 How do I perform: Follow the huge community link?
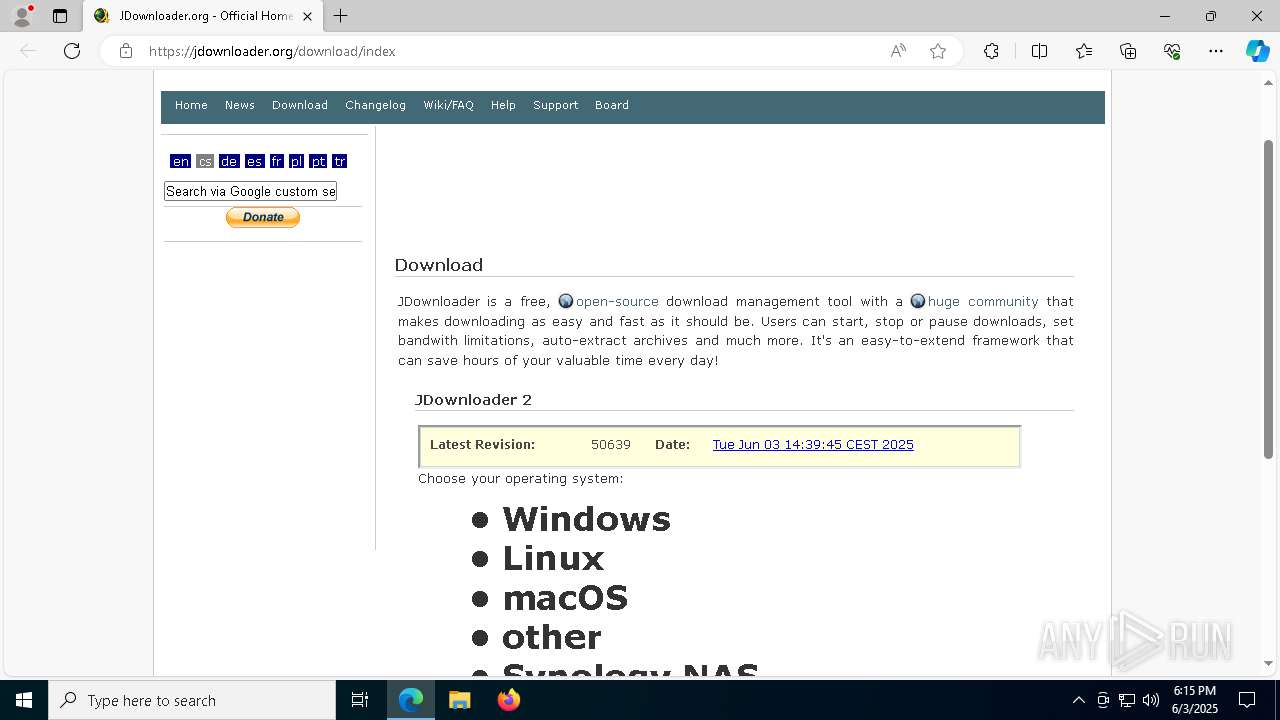[x=983, y=301]
